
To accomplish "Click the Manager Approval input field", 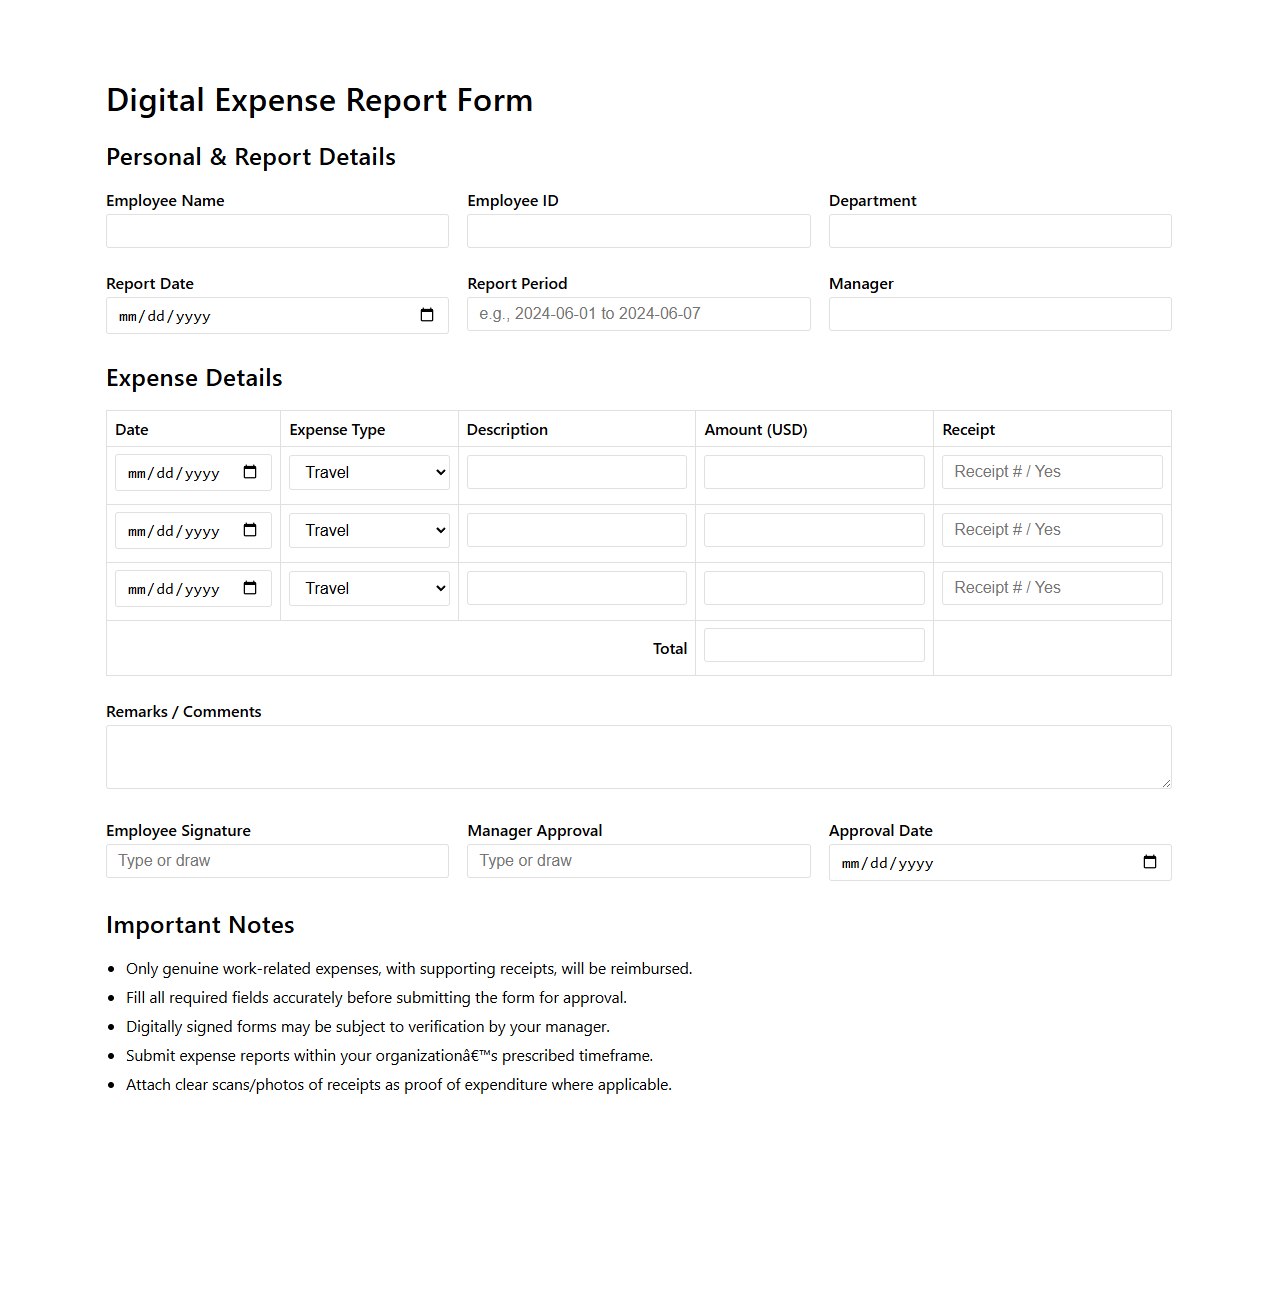I will tap(638, 861).
